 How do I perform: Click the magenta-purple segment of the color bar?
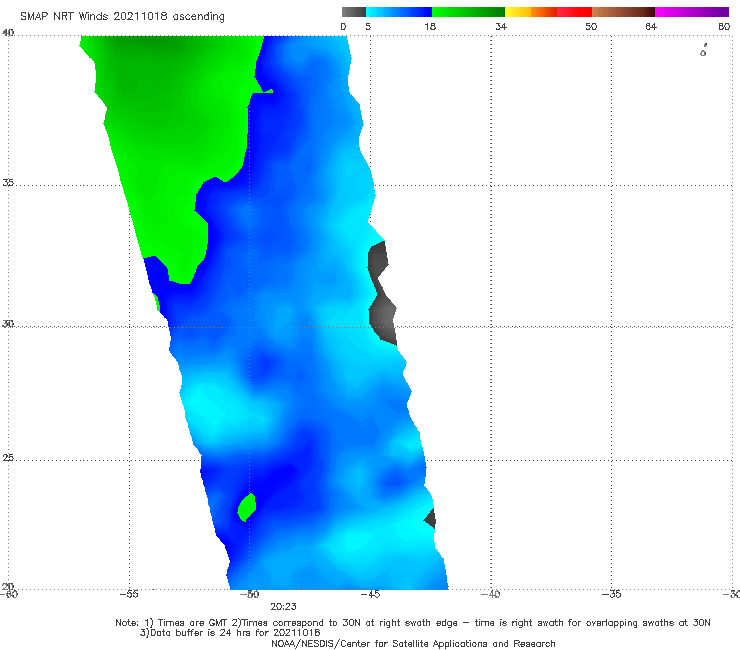[691, 12]
